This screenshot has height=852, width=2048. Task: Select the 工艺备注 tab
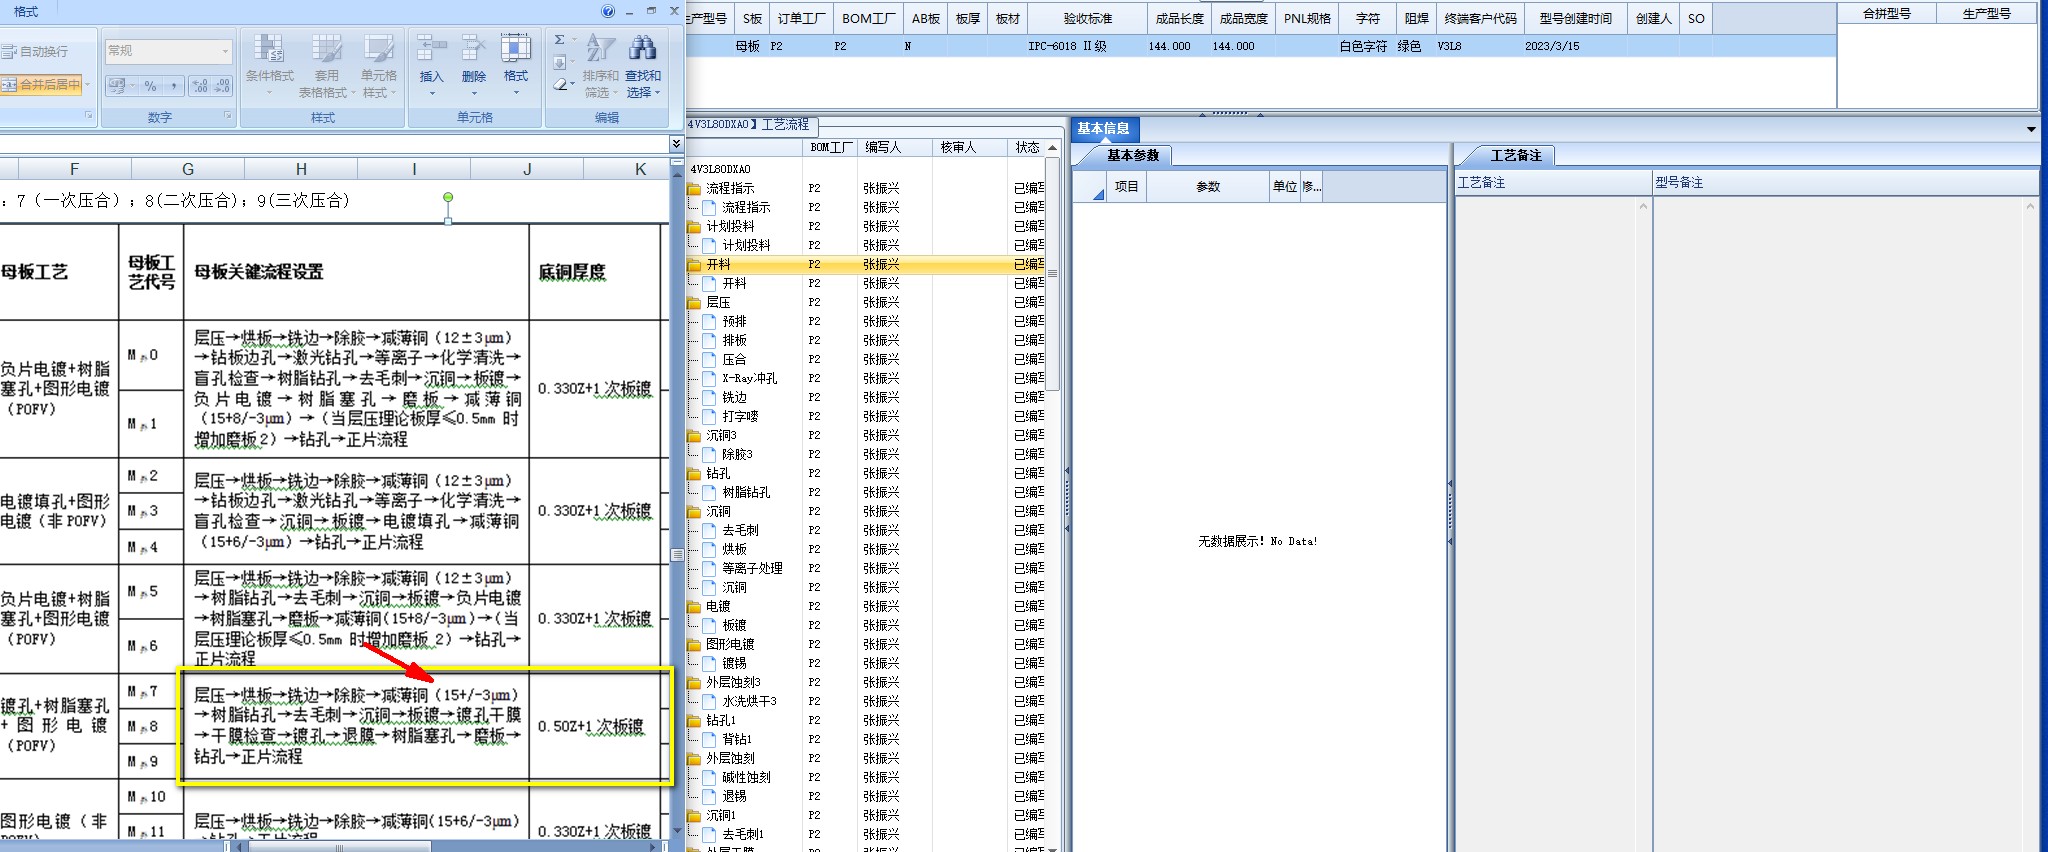[1515, 155]
